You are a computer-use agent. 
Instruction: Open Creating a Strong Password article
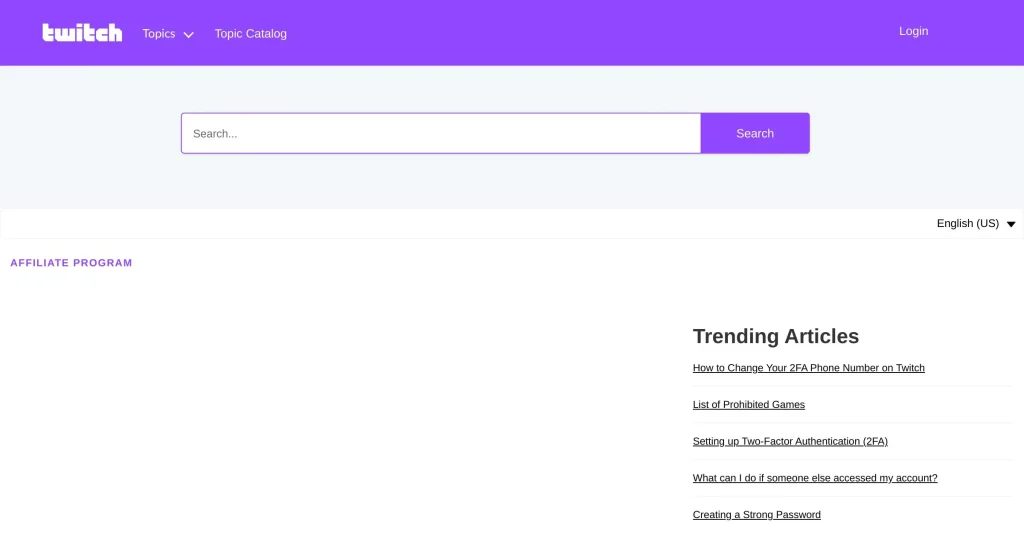(757, 514)
